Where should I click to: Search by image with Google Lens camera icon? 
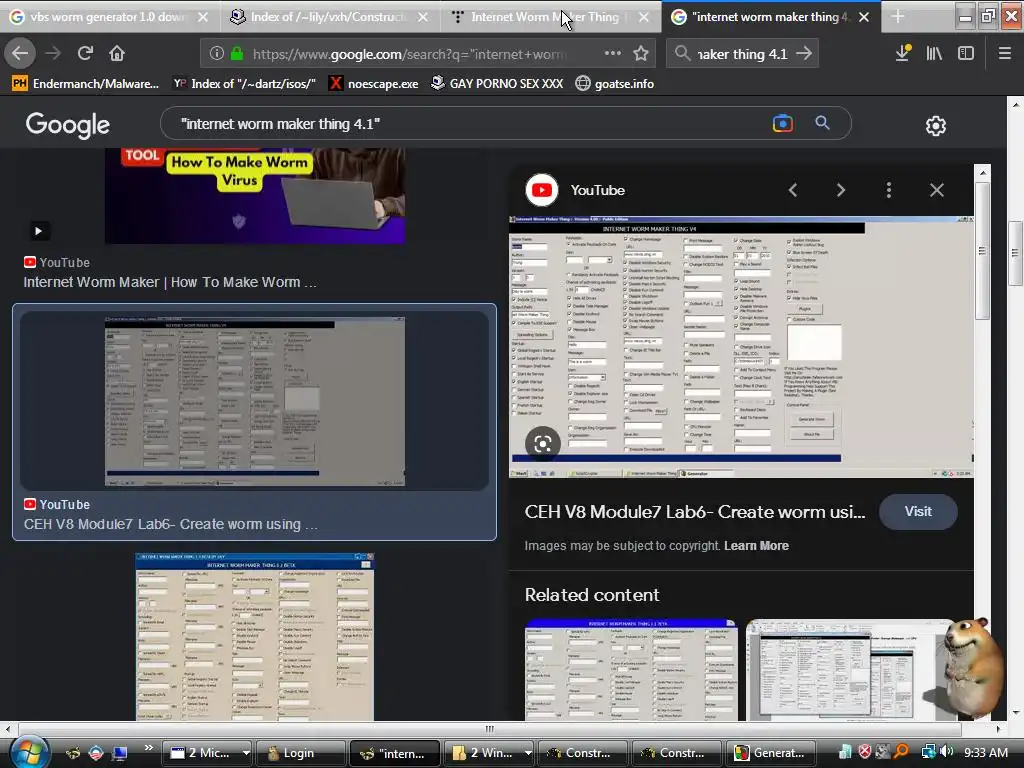click(782, 123)
